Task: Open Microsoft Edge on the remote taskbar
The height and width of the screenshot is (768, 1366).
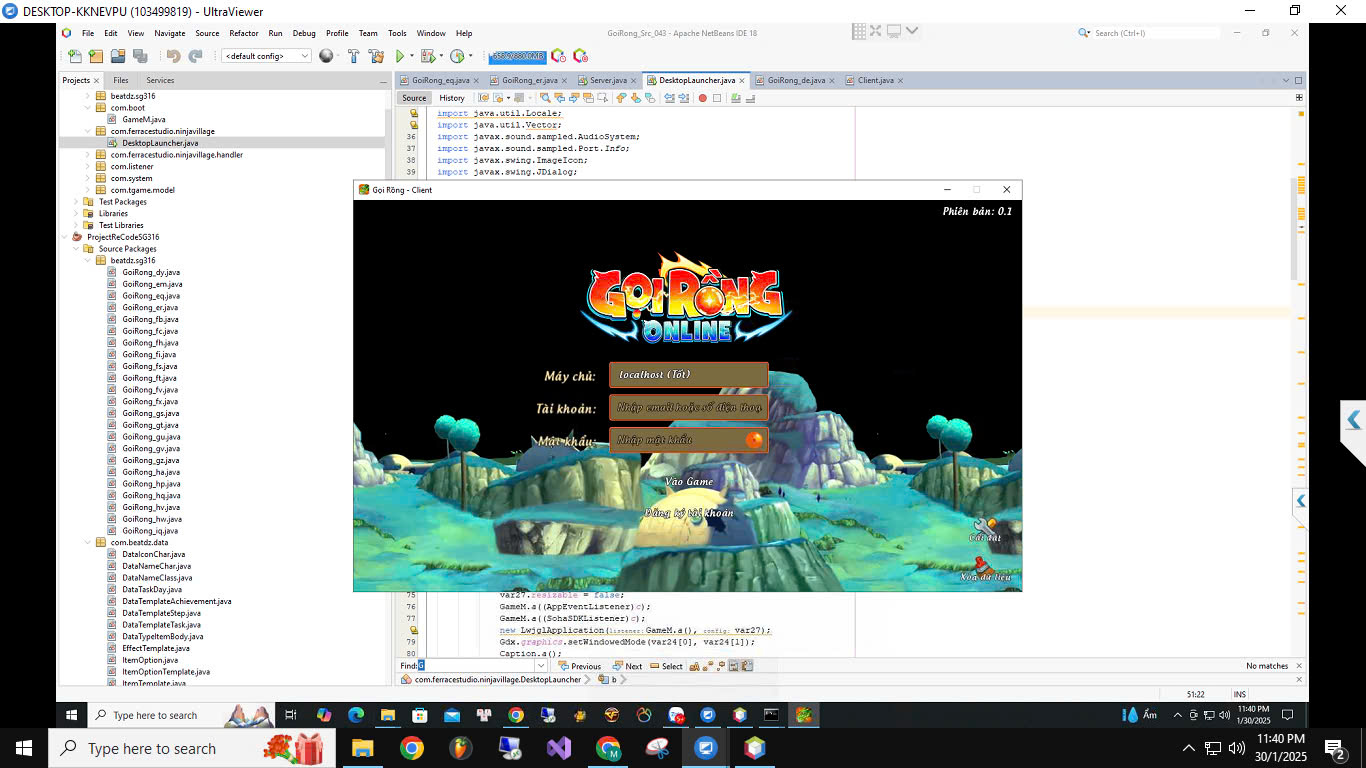Action: click(x=355, y=715)
